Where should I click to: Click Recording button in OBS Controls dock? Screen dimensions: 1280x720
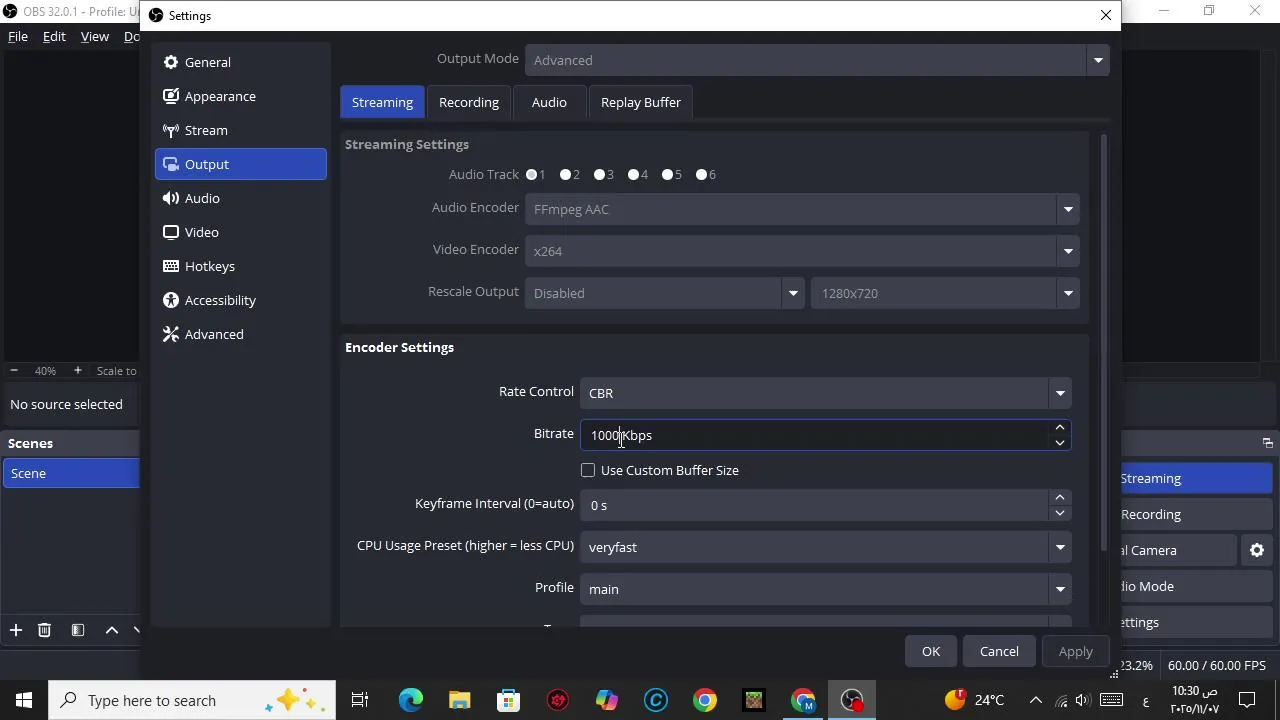coord(1196,514)
